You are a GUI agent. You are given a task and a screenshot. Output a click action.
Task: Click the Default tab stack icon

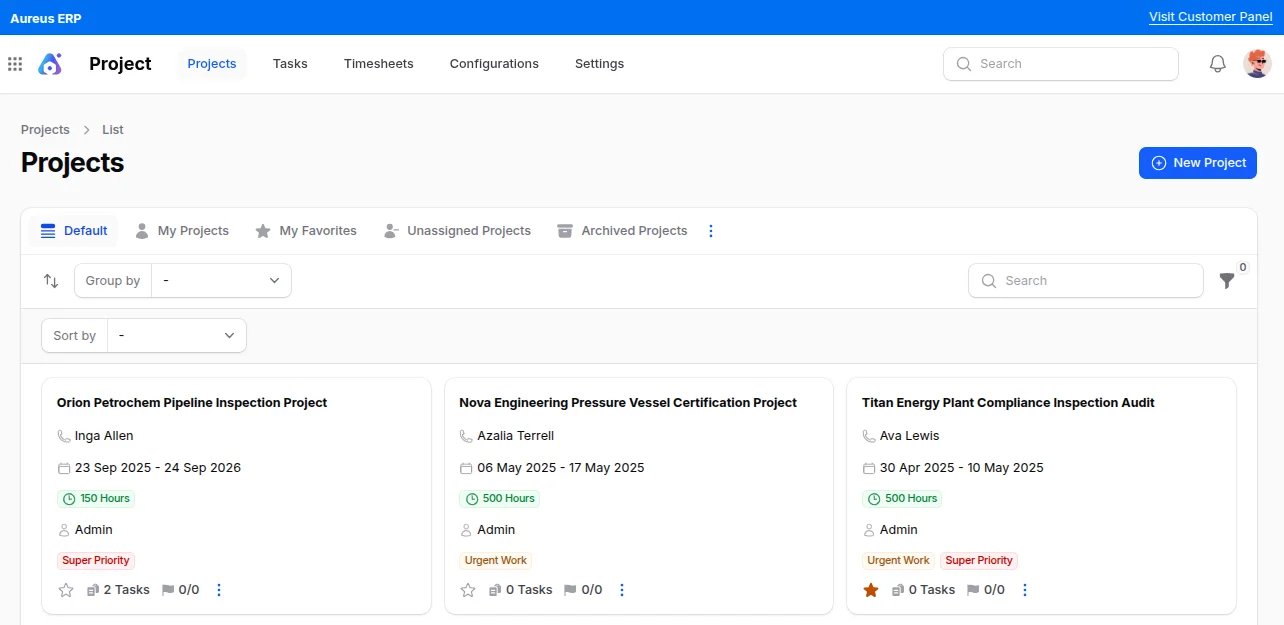(48, 231)
